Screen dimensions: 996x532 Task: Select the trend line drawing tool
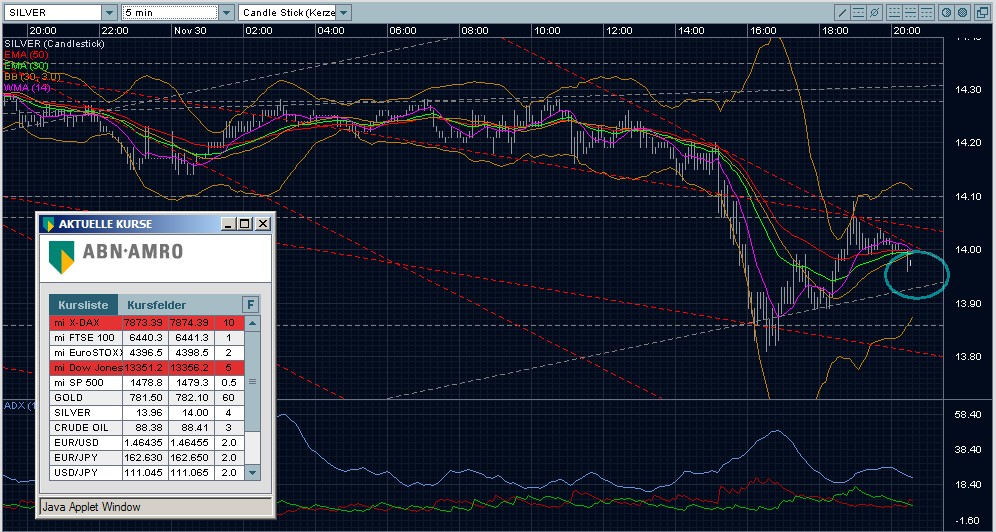click(843, 13)
